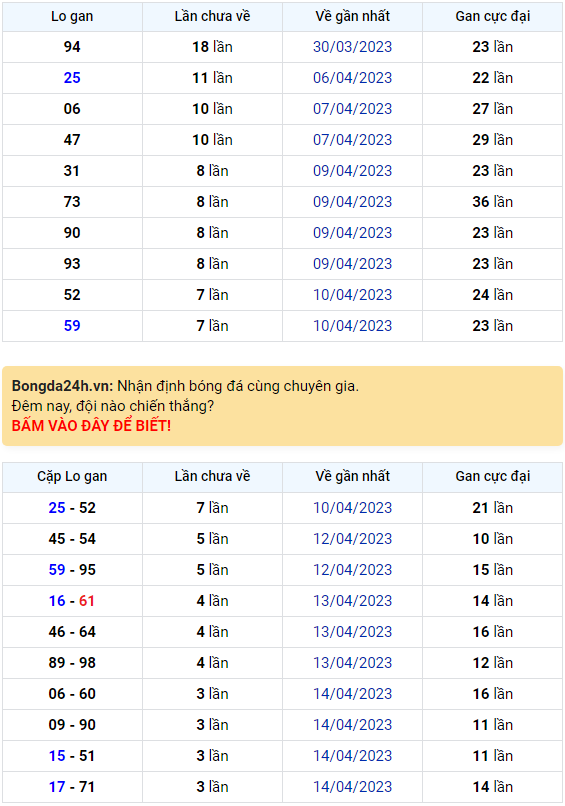The image size is (565, 806).
Task: Select the blue Lo gan number 25
Action: [x=72, y=78]
